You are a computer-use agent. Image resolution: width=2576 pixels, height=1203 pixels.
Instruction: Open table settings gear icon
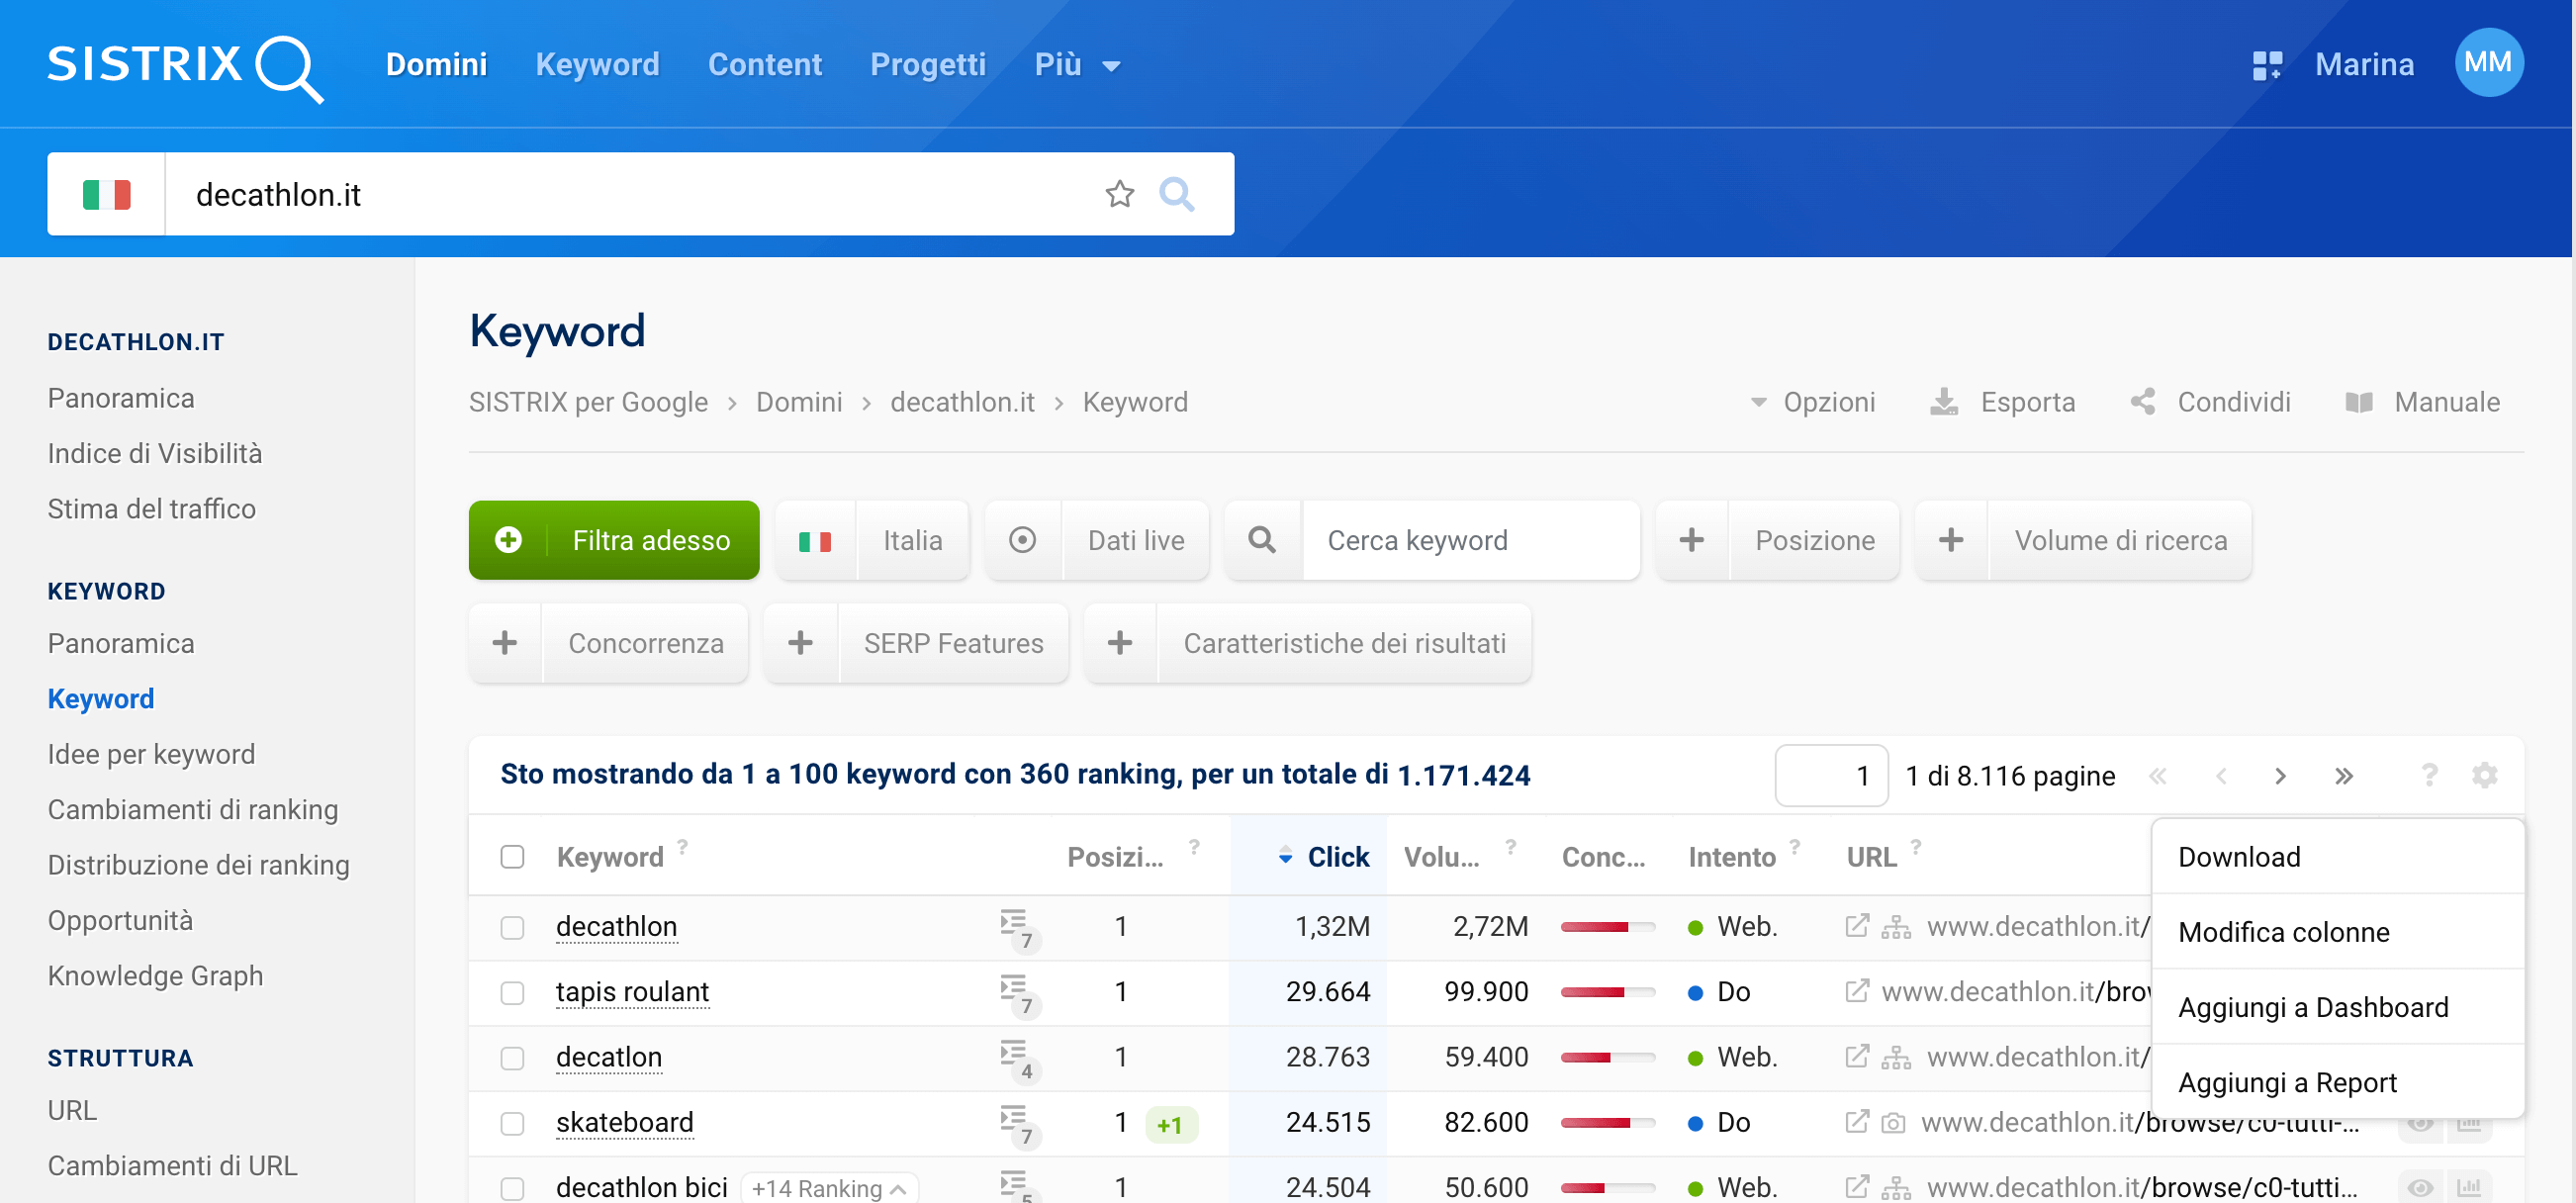(2484, 775)
